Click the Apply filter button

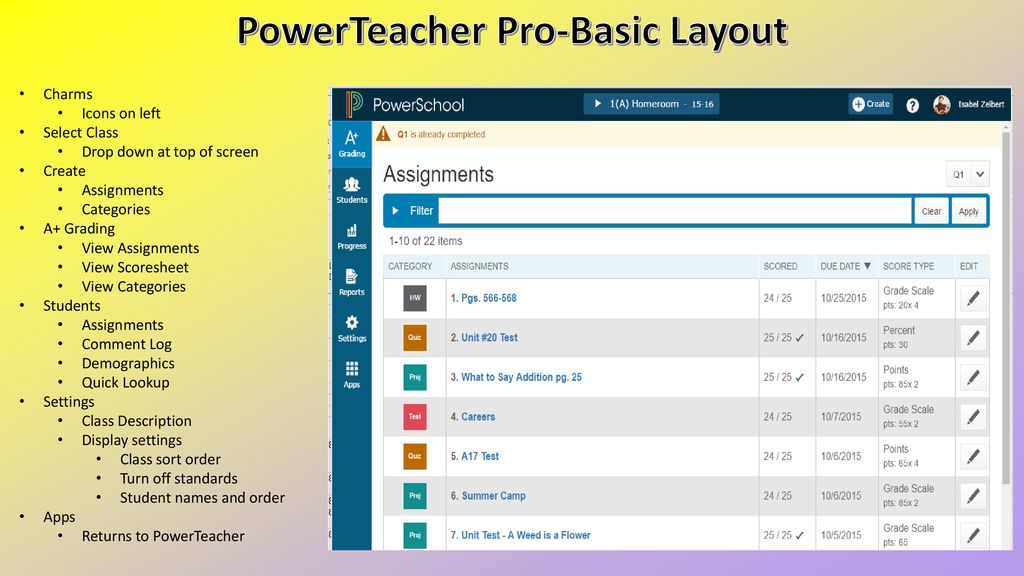(968, 211)
